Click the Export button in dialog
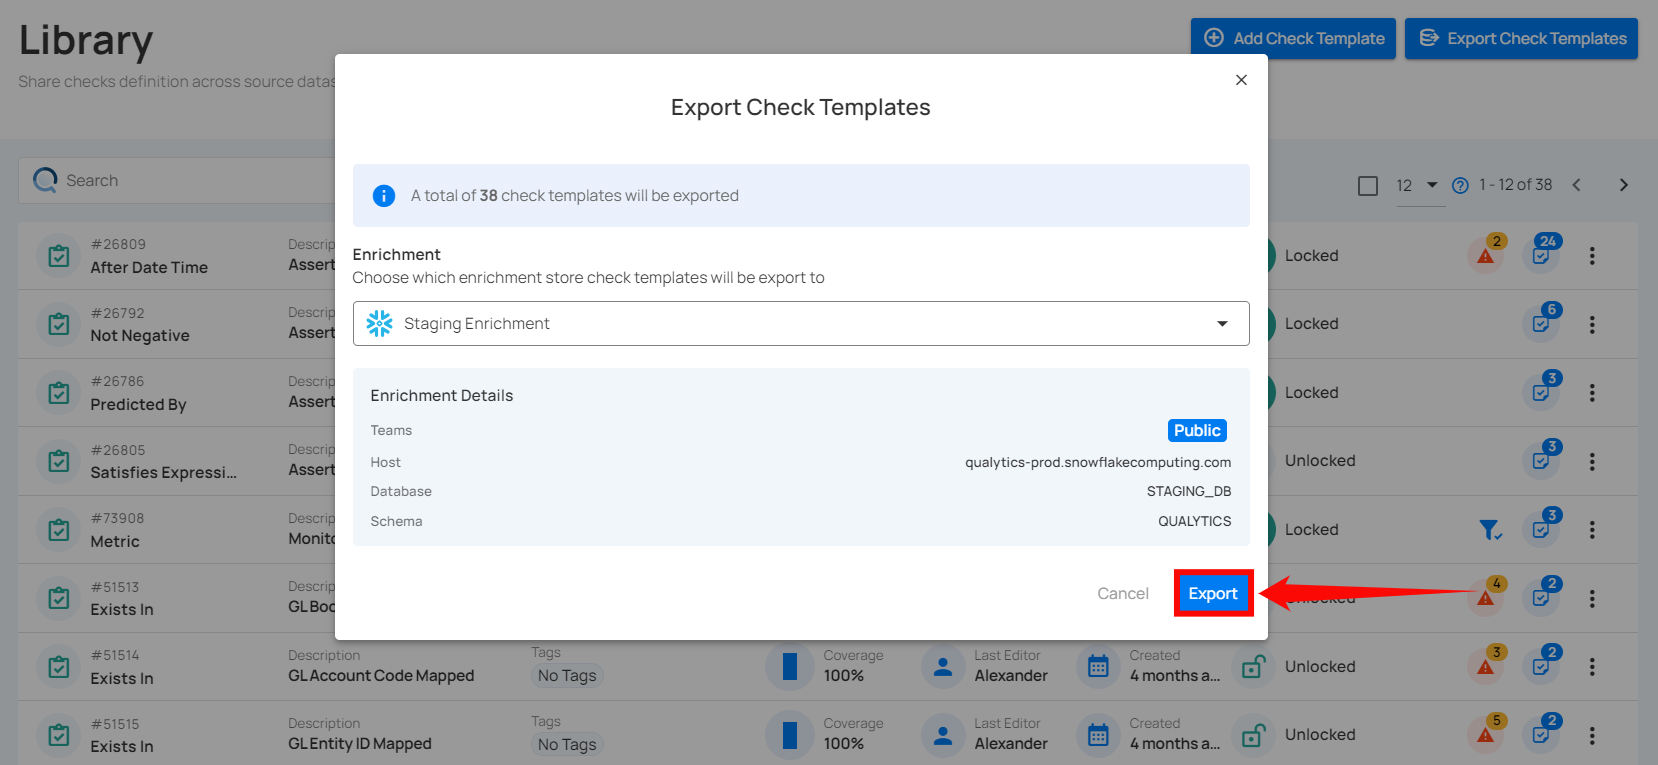1658x765 pixels. 1213,593
